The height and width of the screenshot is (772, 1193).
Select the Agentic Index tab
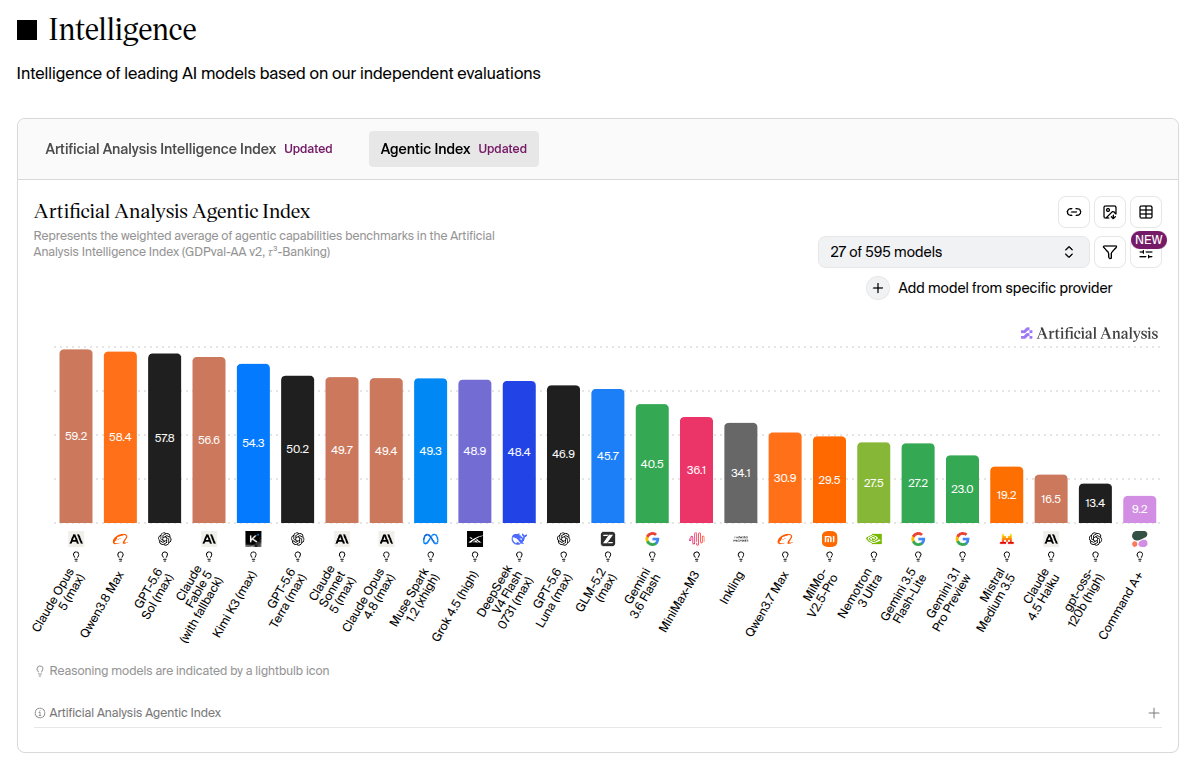(453, 149)
